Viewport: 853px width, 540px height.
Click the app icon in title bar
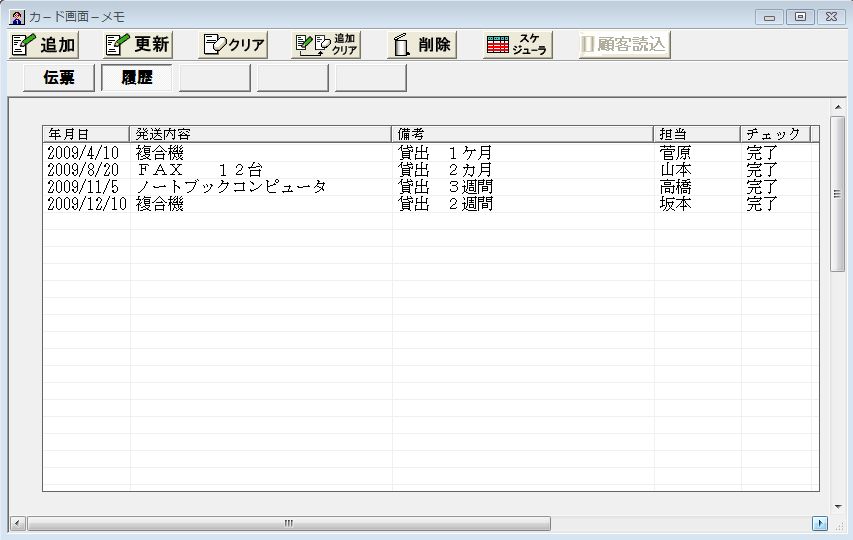17,17
